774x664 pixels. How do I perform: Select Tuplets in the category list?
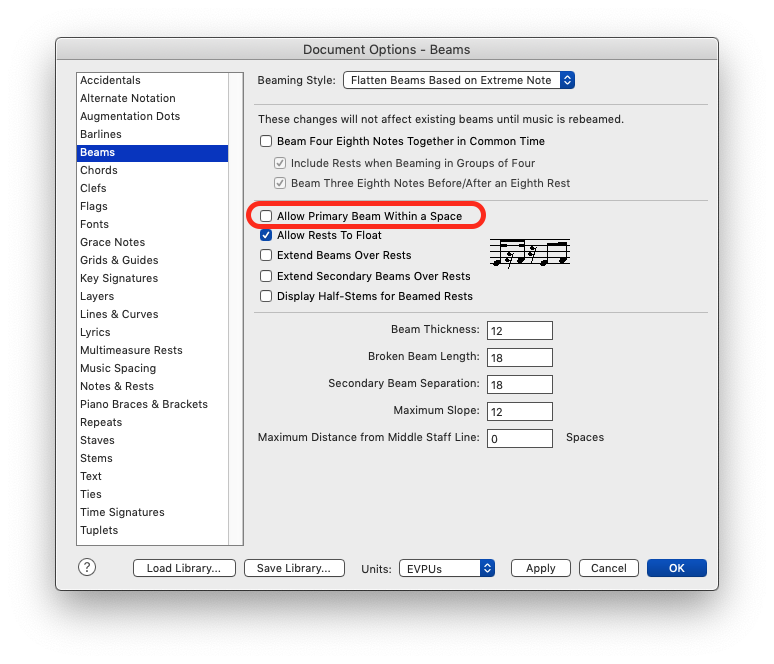click(x=99, y=530)
